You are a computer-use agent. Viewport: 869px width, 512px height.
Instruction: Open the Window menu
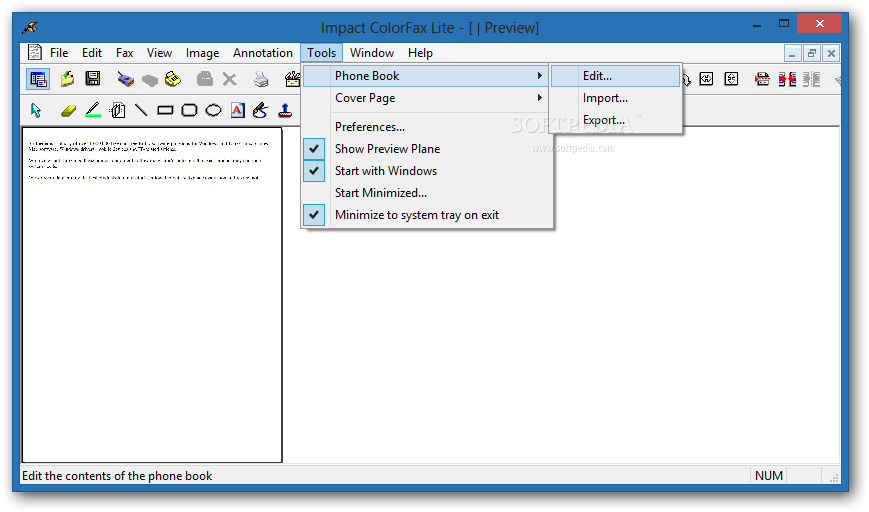point(372,53)
